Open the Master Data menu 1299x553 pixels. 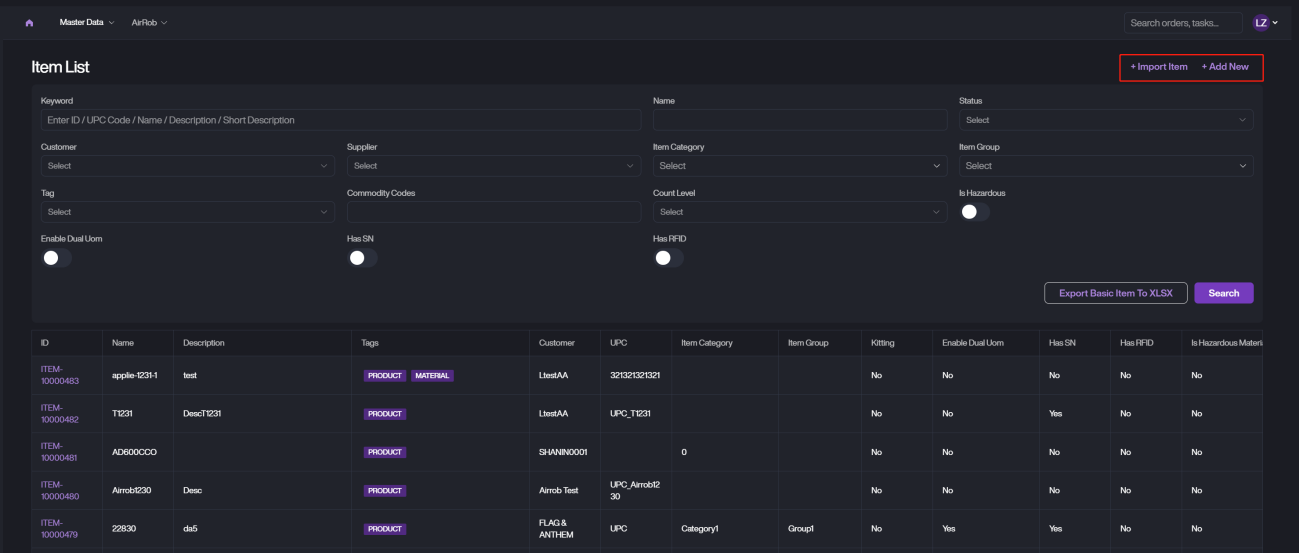pyautogui.click(x=88, y=23)
